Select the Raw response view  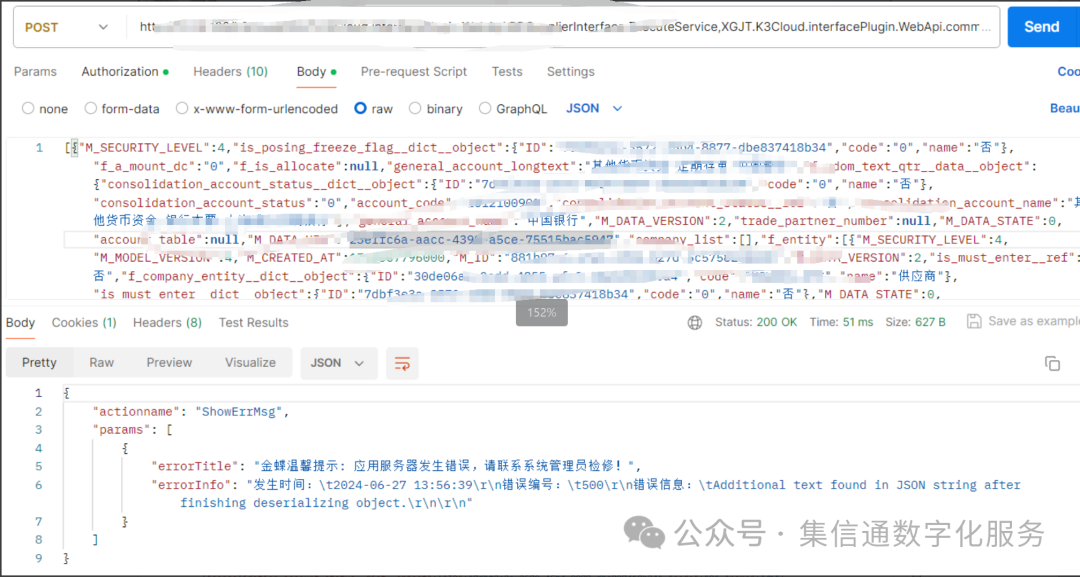(x=101, y=362)
